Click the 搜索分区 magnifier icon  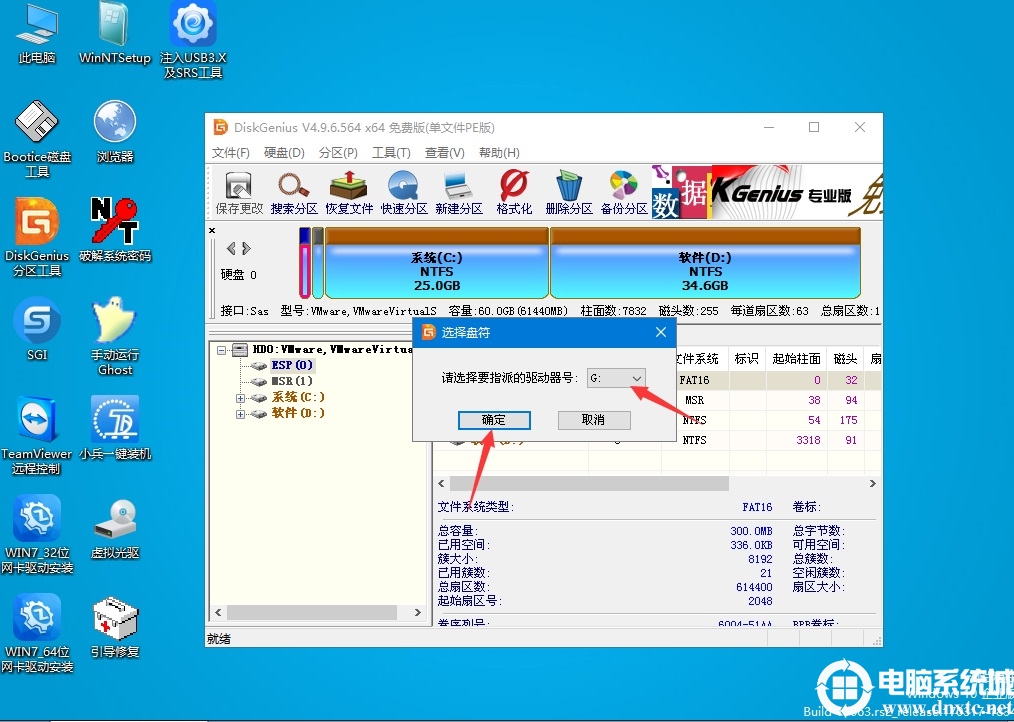(x=294, y=192)
